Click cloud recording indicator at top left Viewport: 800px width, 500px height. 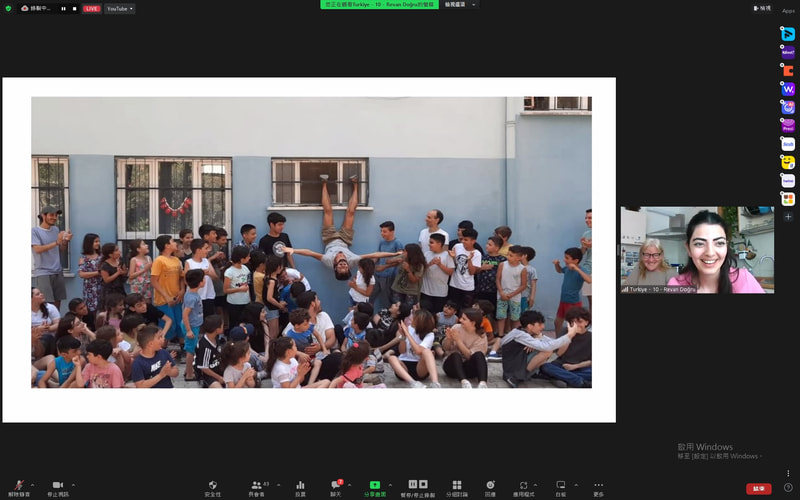coord(36,9)
